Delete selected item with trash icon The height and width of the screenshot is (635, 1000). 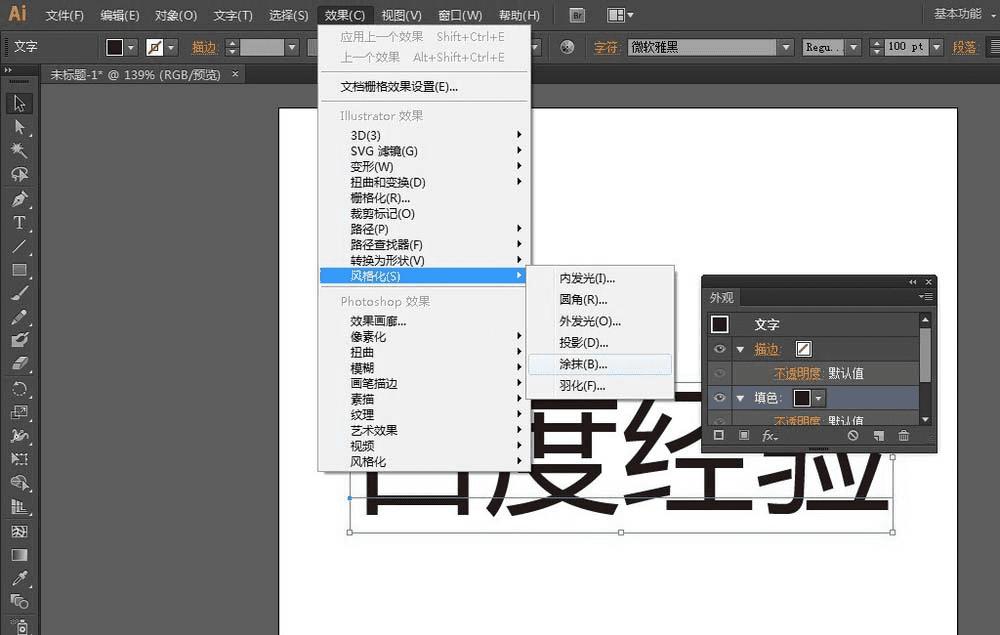tap(904, 436)
